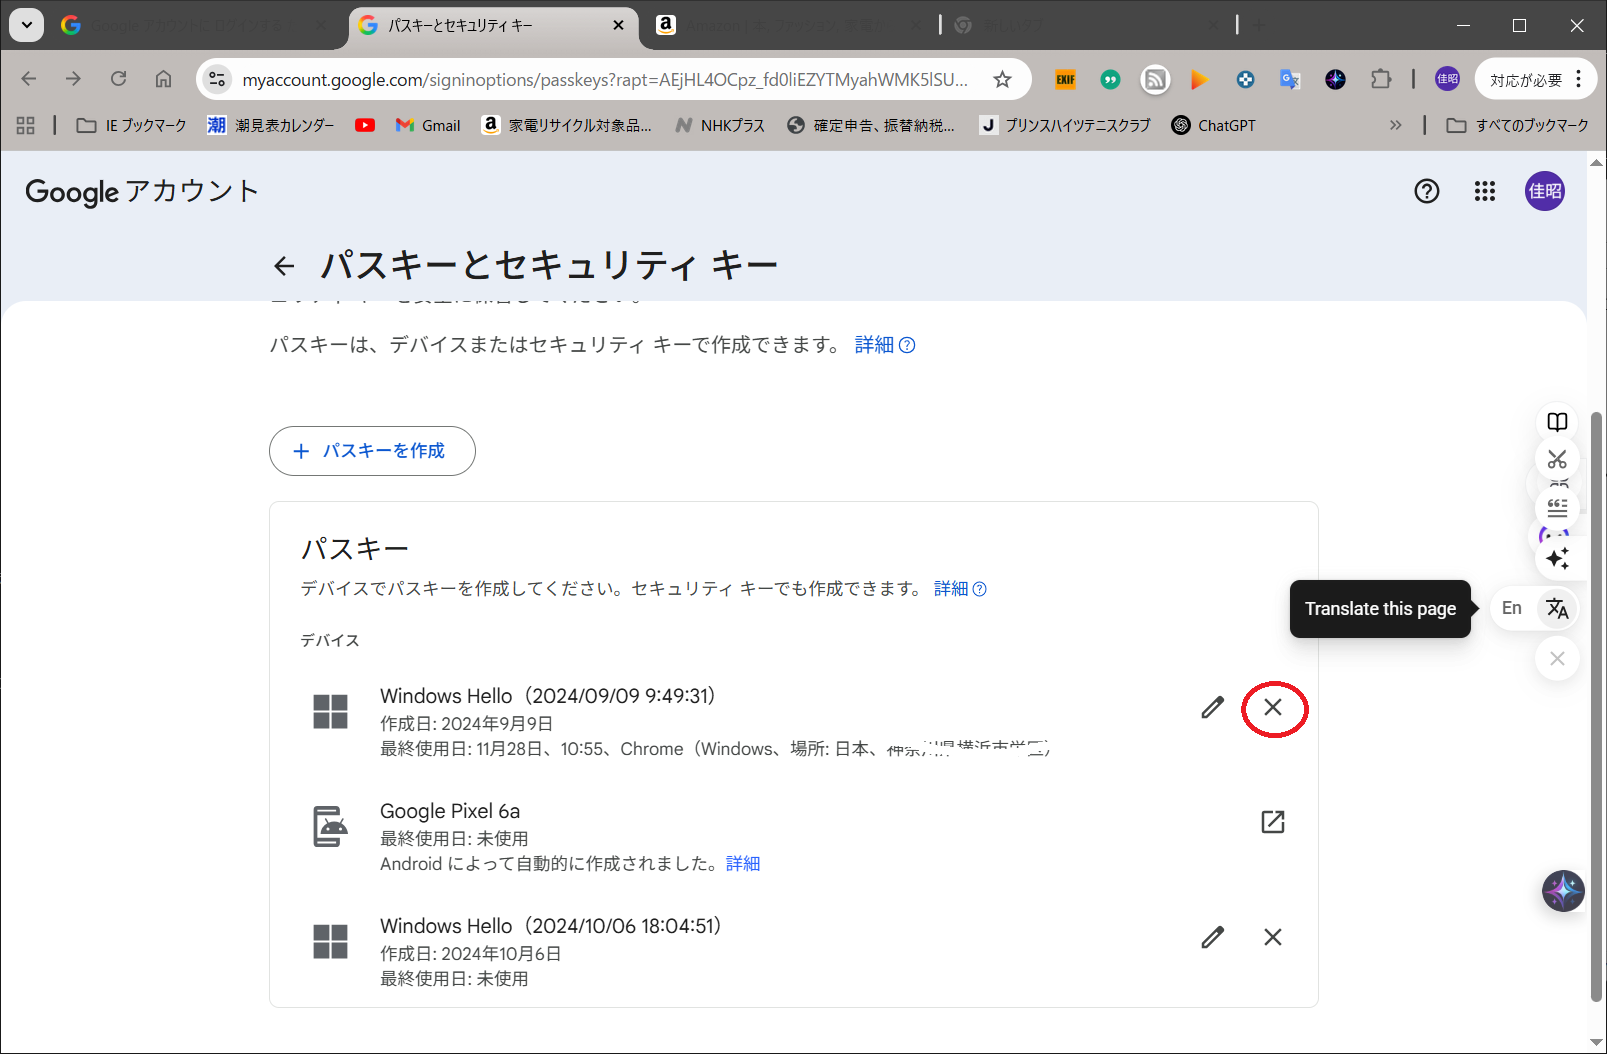Open the Google apps grid launcher
This screenshot has height=1054, width=1607.
click(x=1484, y=191)
